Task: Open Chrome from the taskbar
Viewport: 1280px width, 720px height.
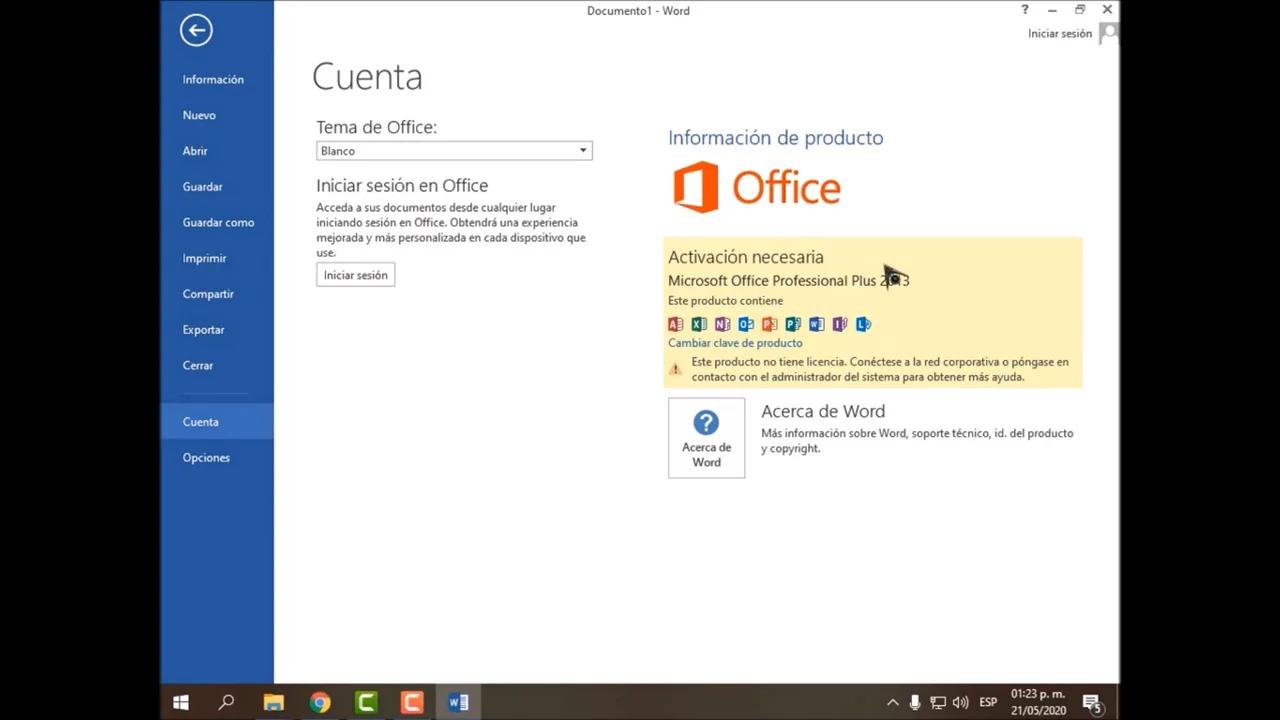Action: pos(320,703)
